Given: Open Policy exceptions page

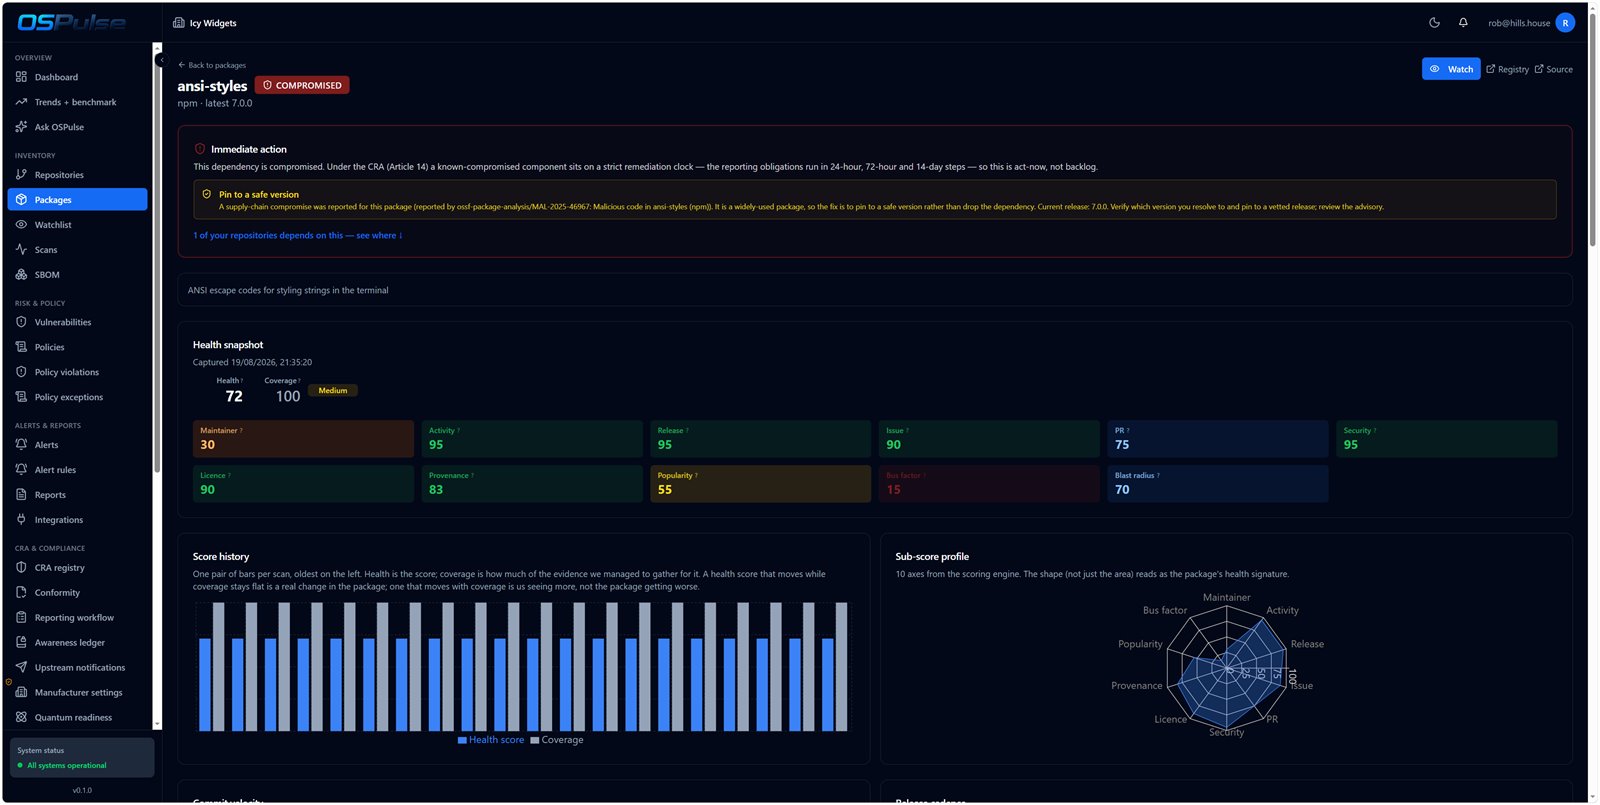Looking at the screenshot, I should [x=77, y=397].
